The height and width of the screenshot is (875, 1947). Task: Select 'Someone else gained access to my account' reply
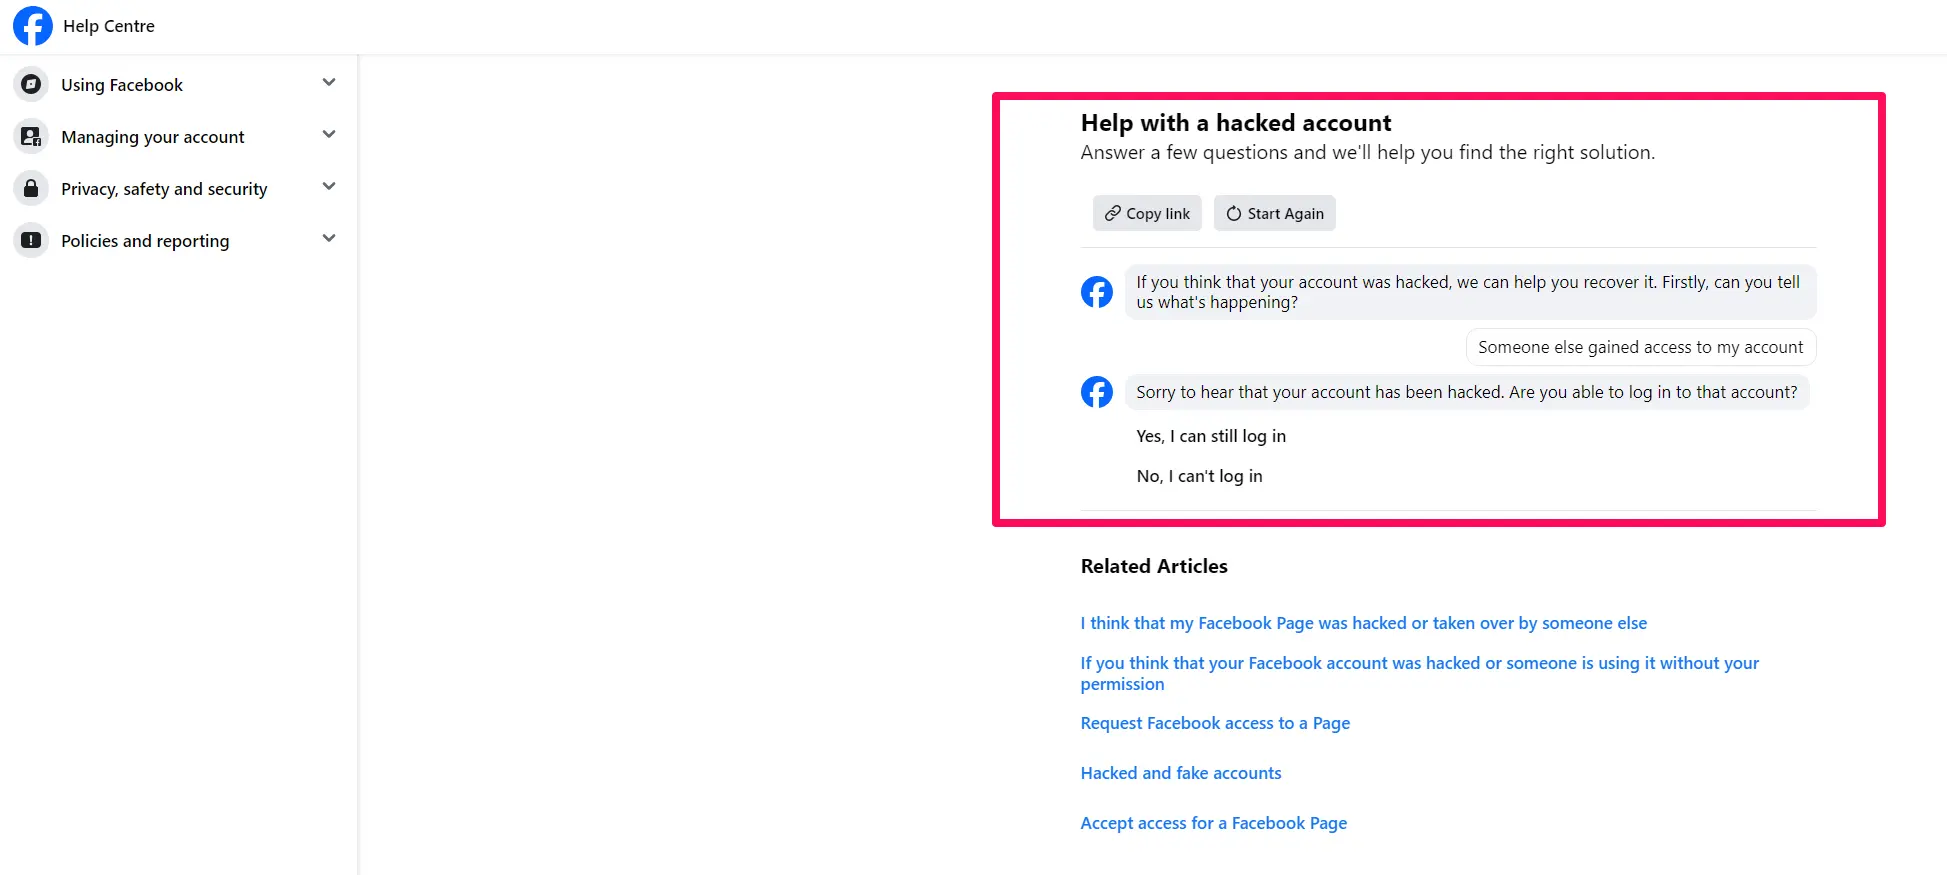tap(1641, 347)
